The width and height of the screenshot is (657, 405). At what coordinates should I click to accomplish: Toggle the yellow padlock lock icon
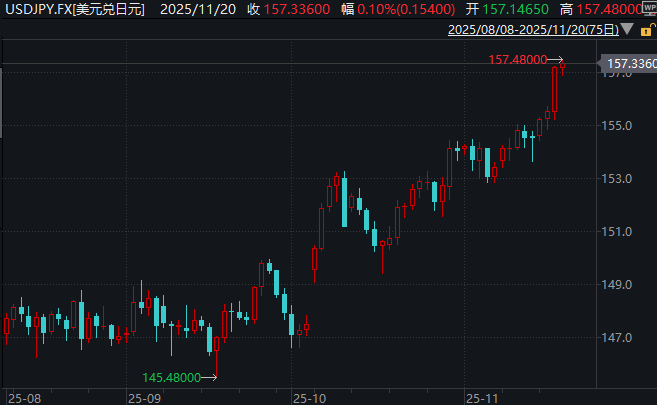click(646, 30)
